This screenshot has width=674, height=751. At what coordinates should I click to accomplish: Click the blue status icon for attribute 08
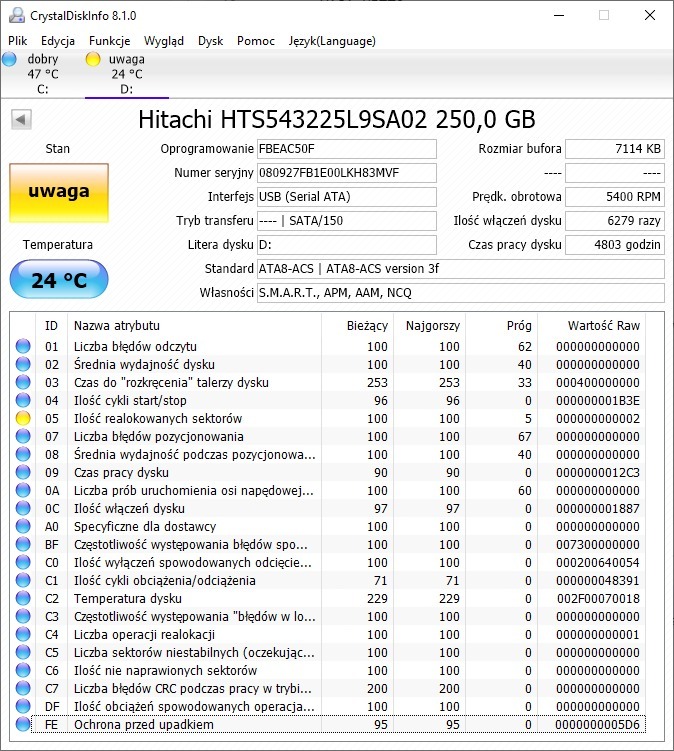23,455
